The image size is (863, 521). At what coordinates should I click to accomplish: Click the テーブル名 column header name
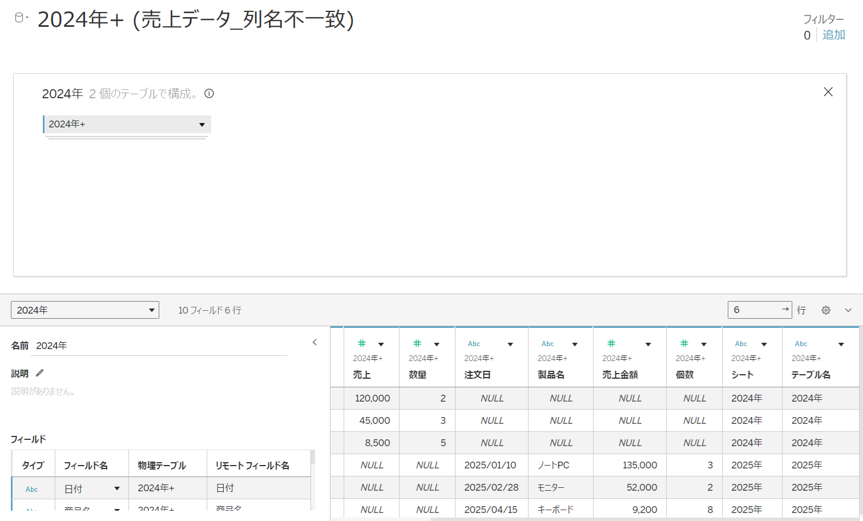(x=811, y=375)
